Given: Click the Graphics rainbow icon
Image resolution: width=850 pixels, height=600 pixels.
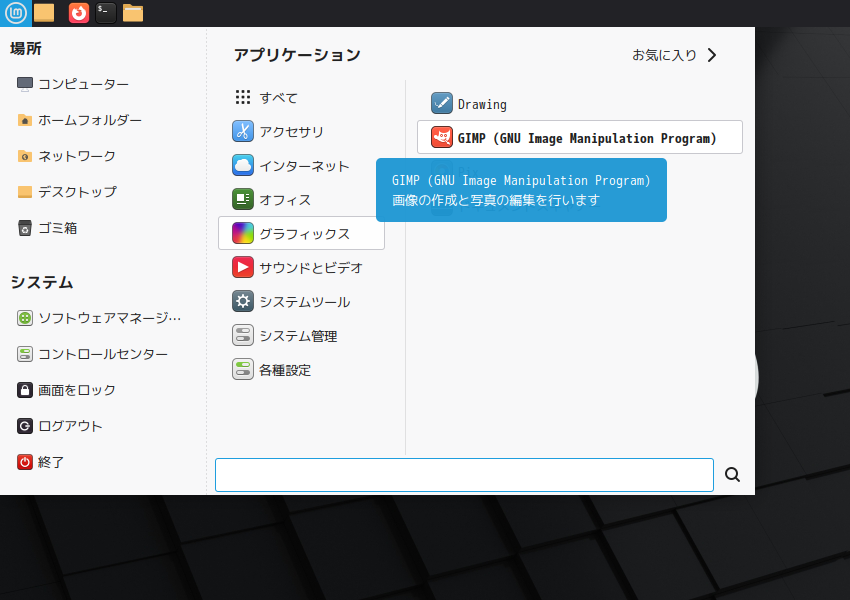Looking at the screenshot, I should coord(243,234).
